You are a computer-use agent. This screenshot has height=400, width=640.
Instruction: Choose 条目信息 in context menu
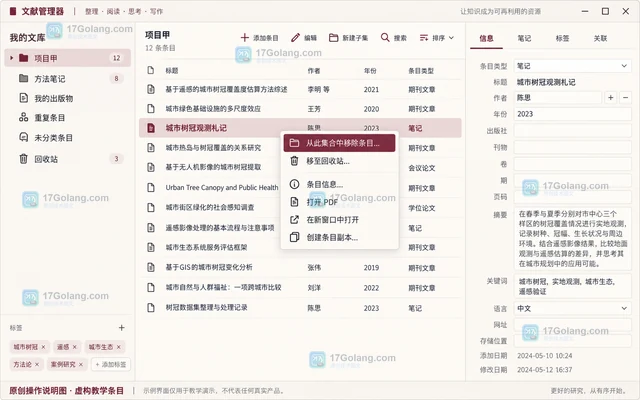point(339,184)
